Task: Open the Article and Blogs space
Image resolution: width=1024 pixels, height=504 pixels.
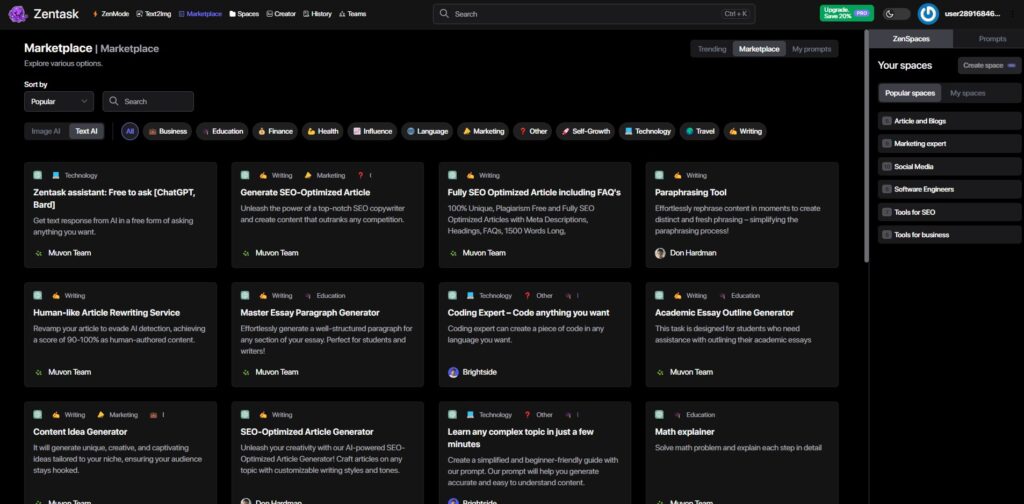Action: 950,121
